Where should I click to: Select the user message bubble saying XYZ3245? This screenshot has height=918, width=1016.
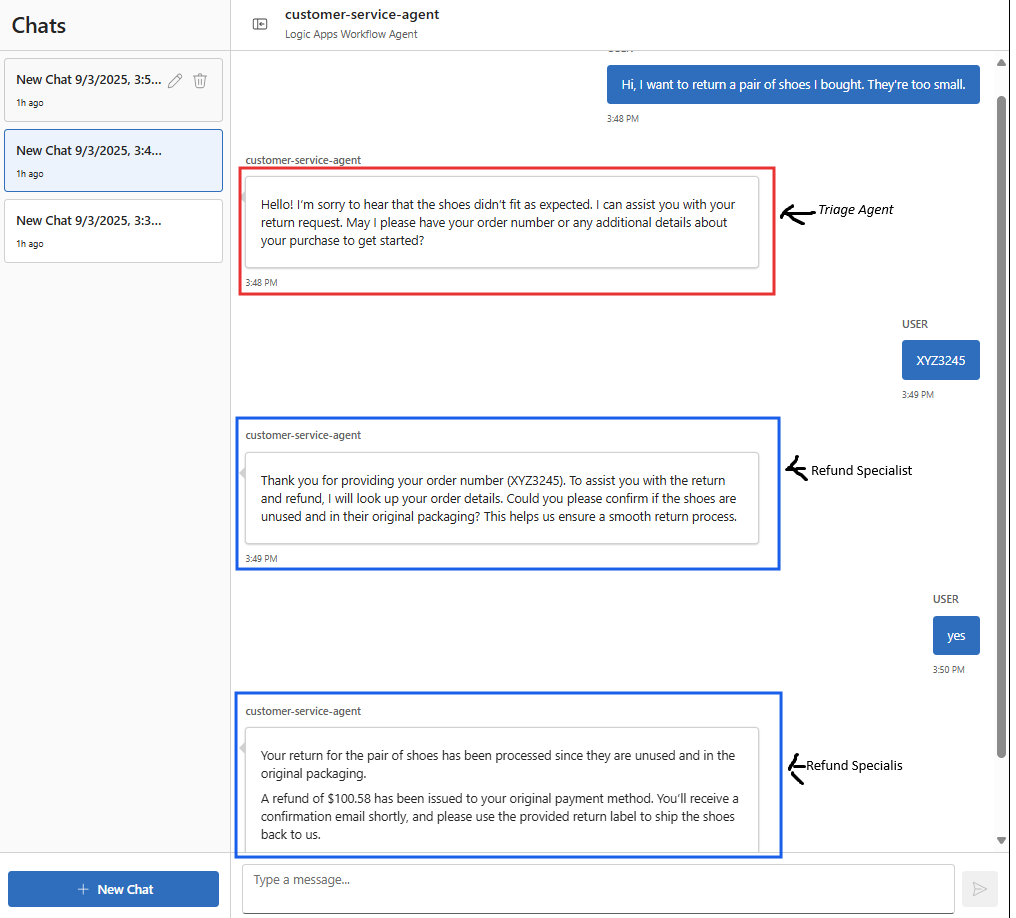click(940, 360)
